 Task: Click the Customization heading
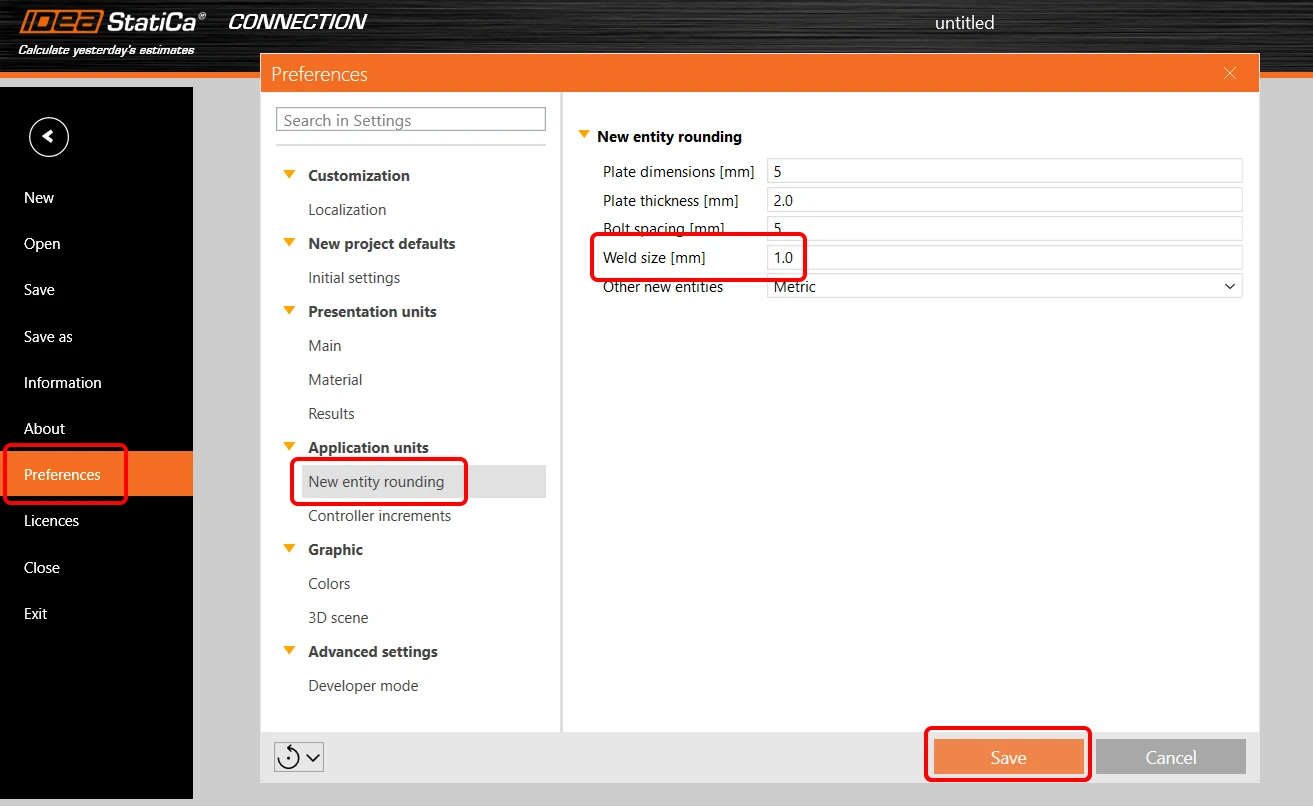[359, 175]
